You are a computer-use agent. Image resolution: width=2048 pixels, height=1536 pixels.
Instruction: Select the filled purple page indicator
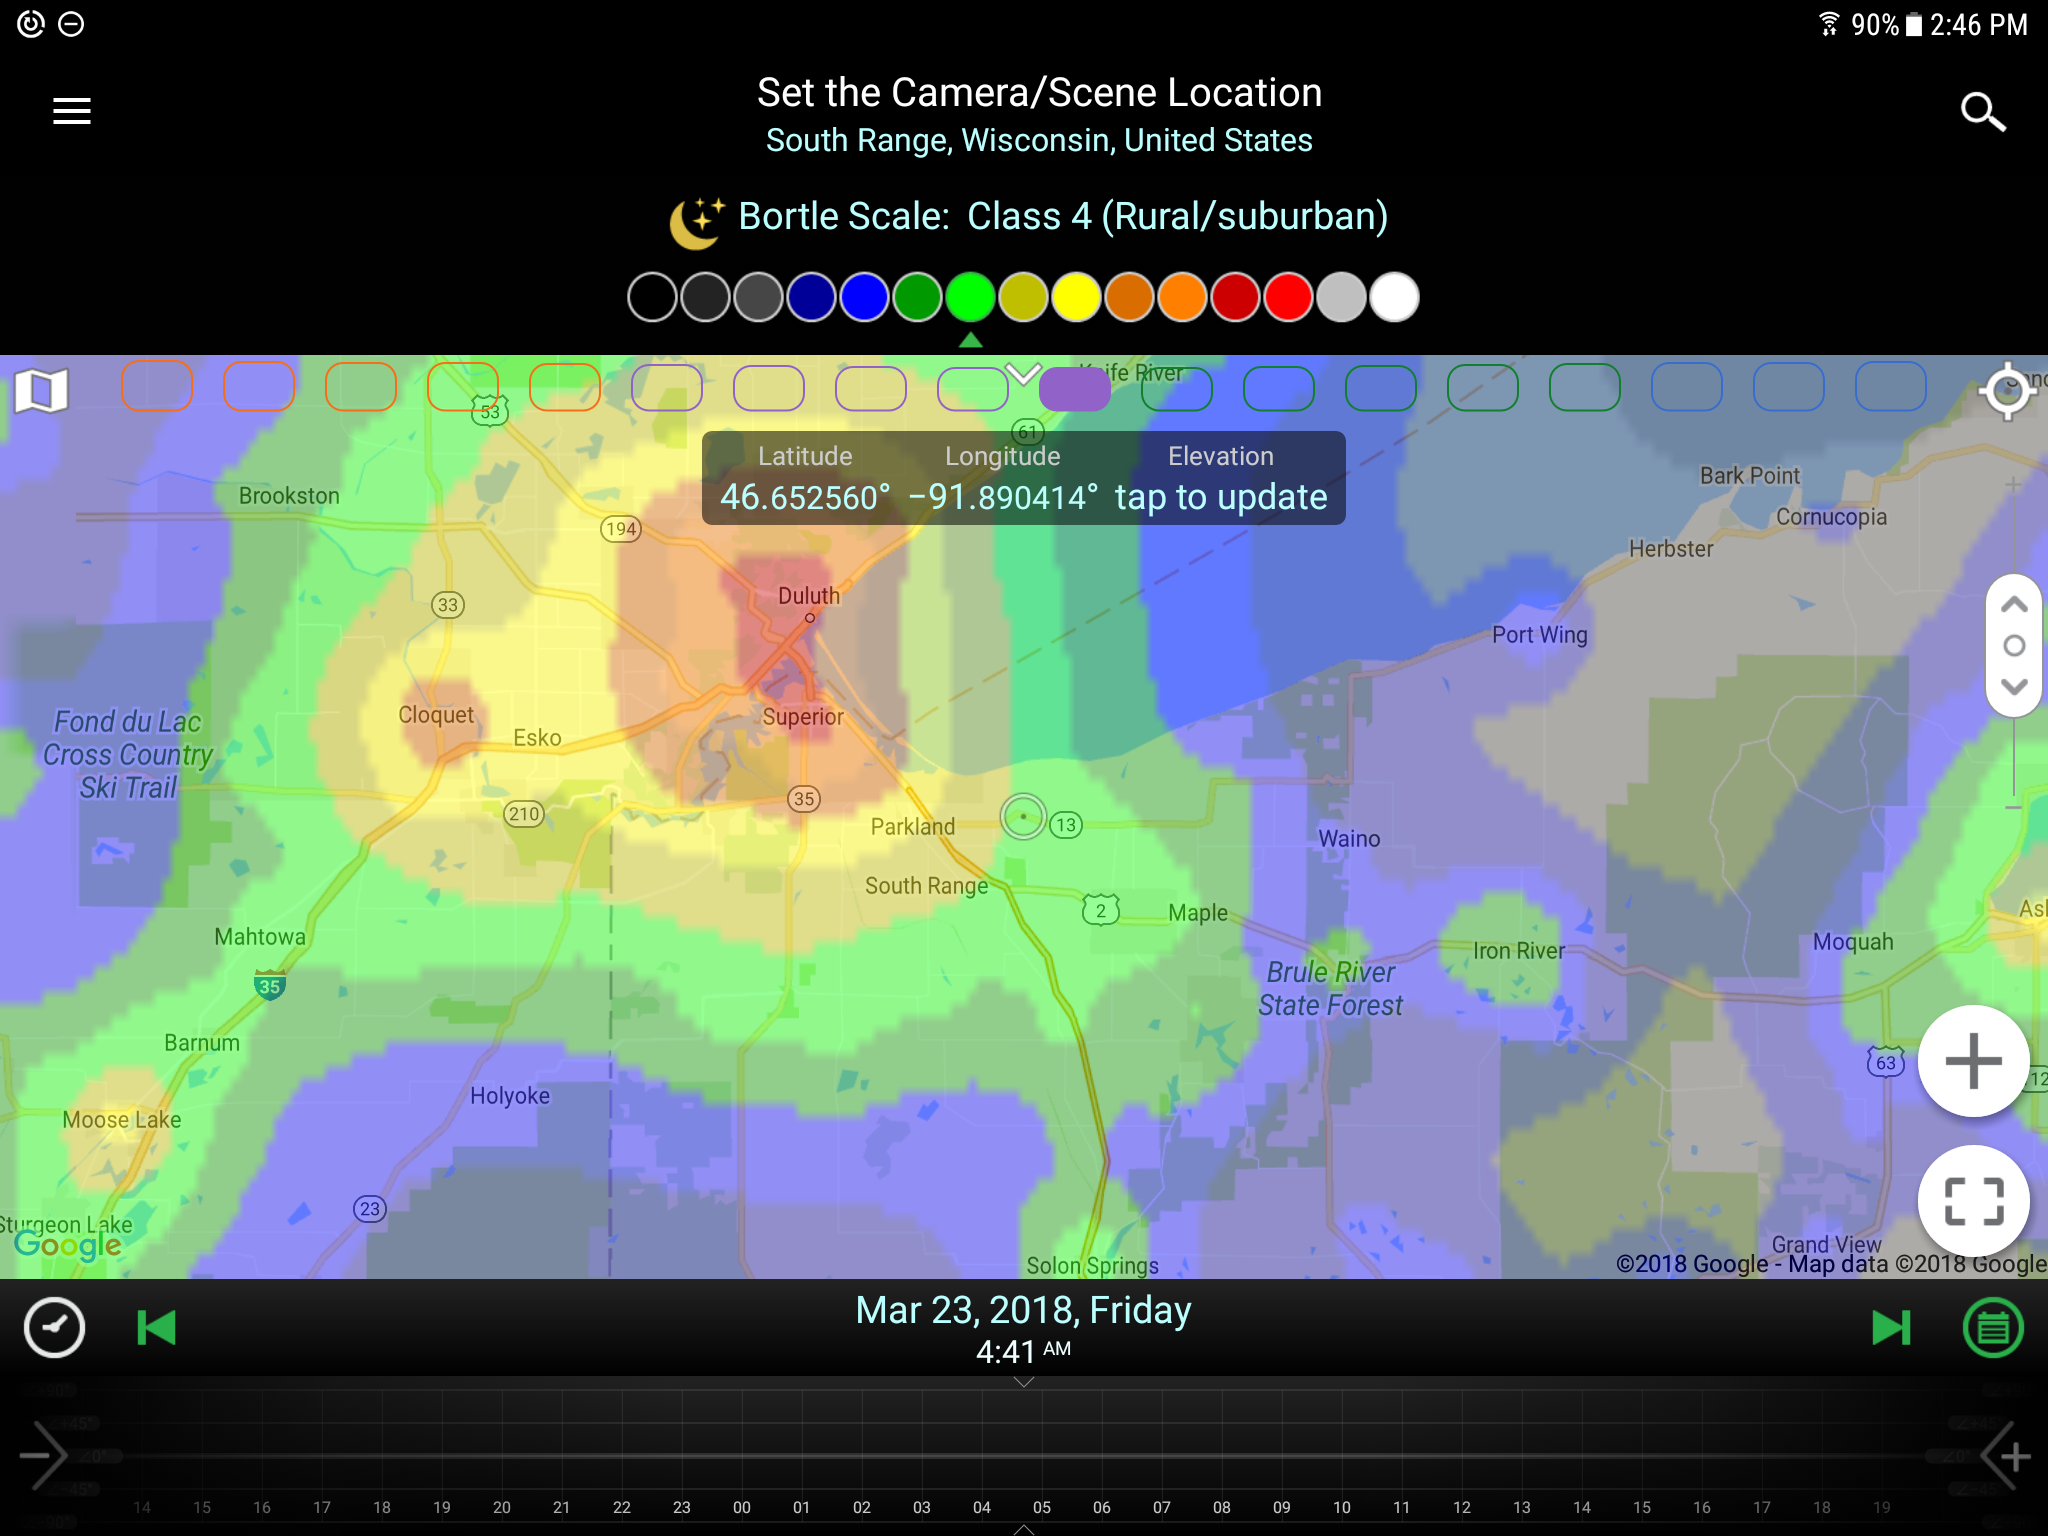click(1075, 388)
